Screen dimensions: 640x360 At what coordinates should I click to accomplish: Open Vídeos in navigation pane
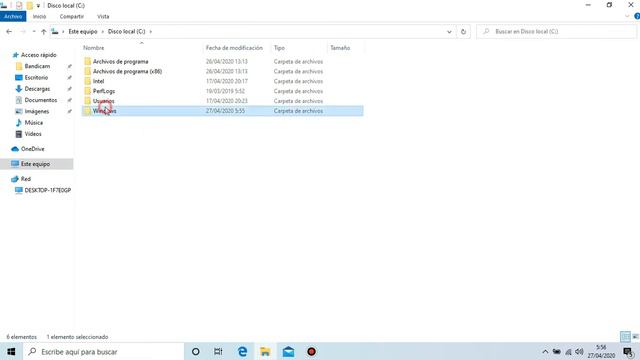[x=33, y=134]
